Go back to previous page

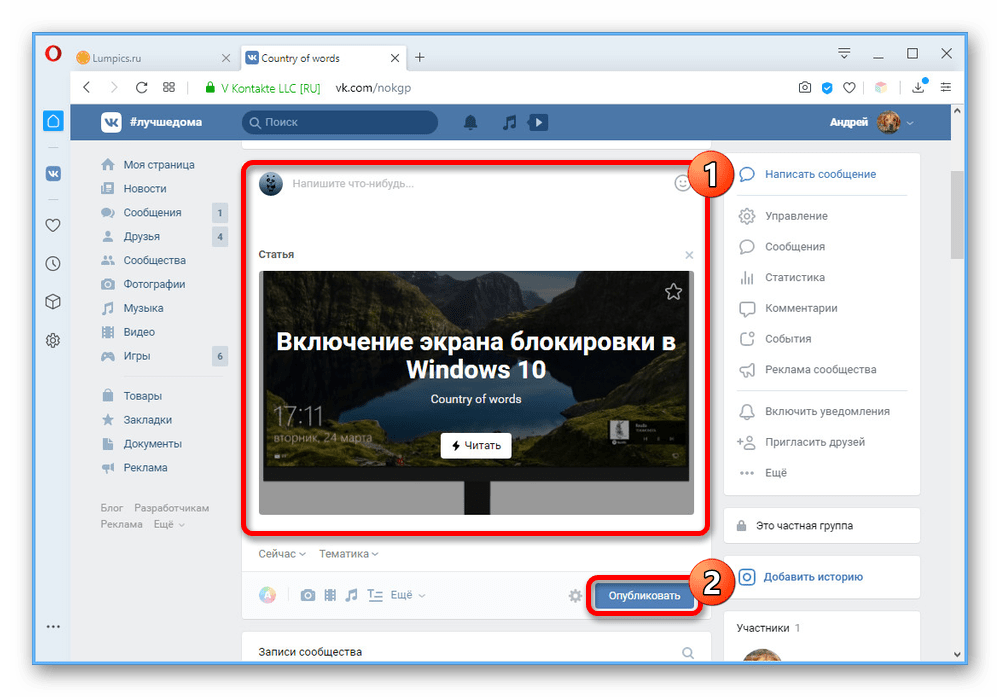click(87, 87)
